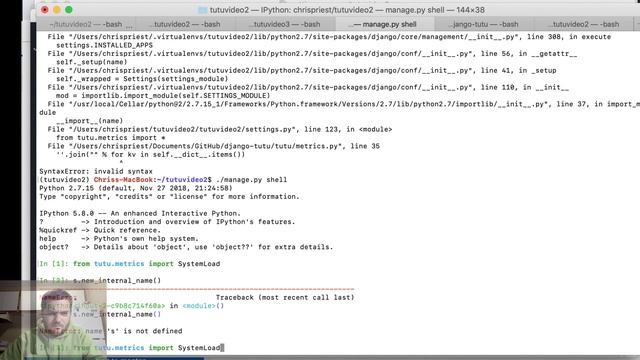Screen dimensions: 640x360
Task: Click the '%quickref -> Quick reference.' line
Action: (x=100, y=230)
